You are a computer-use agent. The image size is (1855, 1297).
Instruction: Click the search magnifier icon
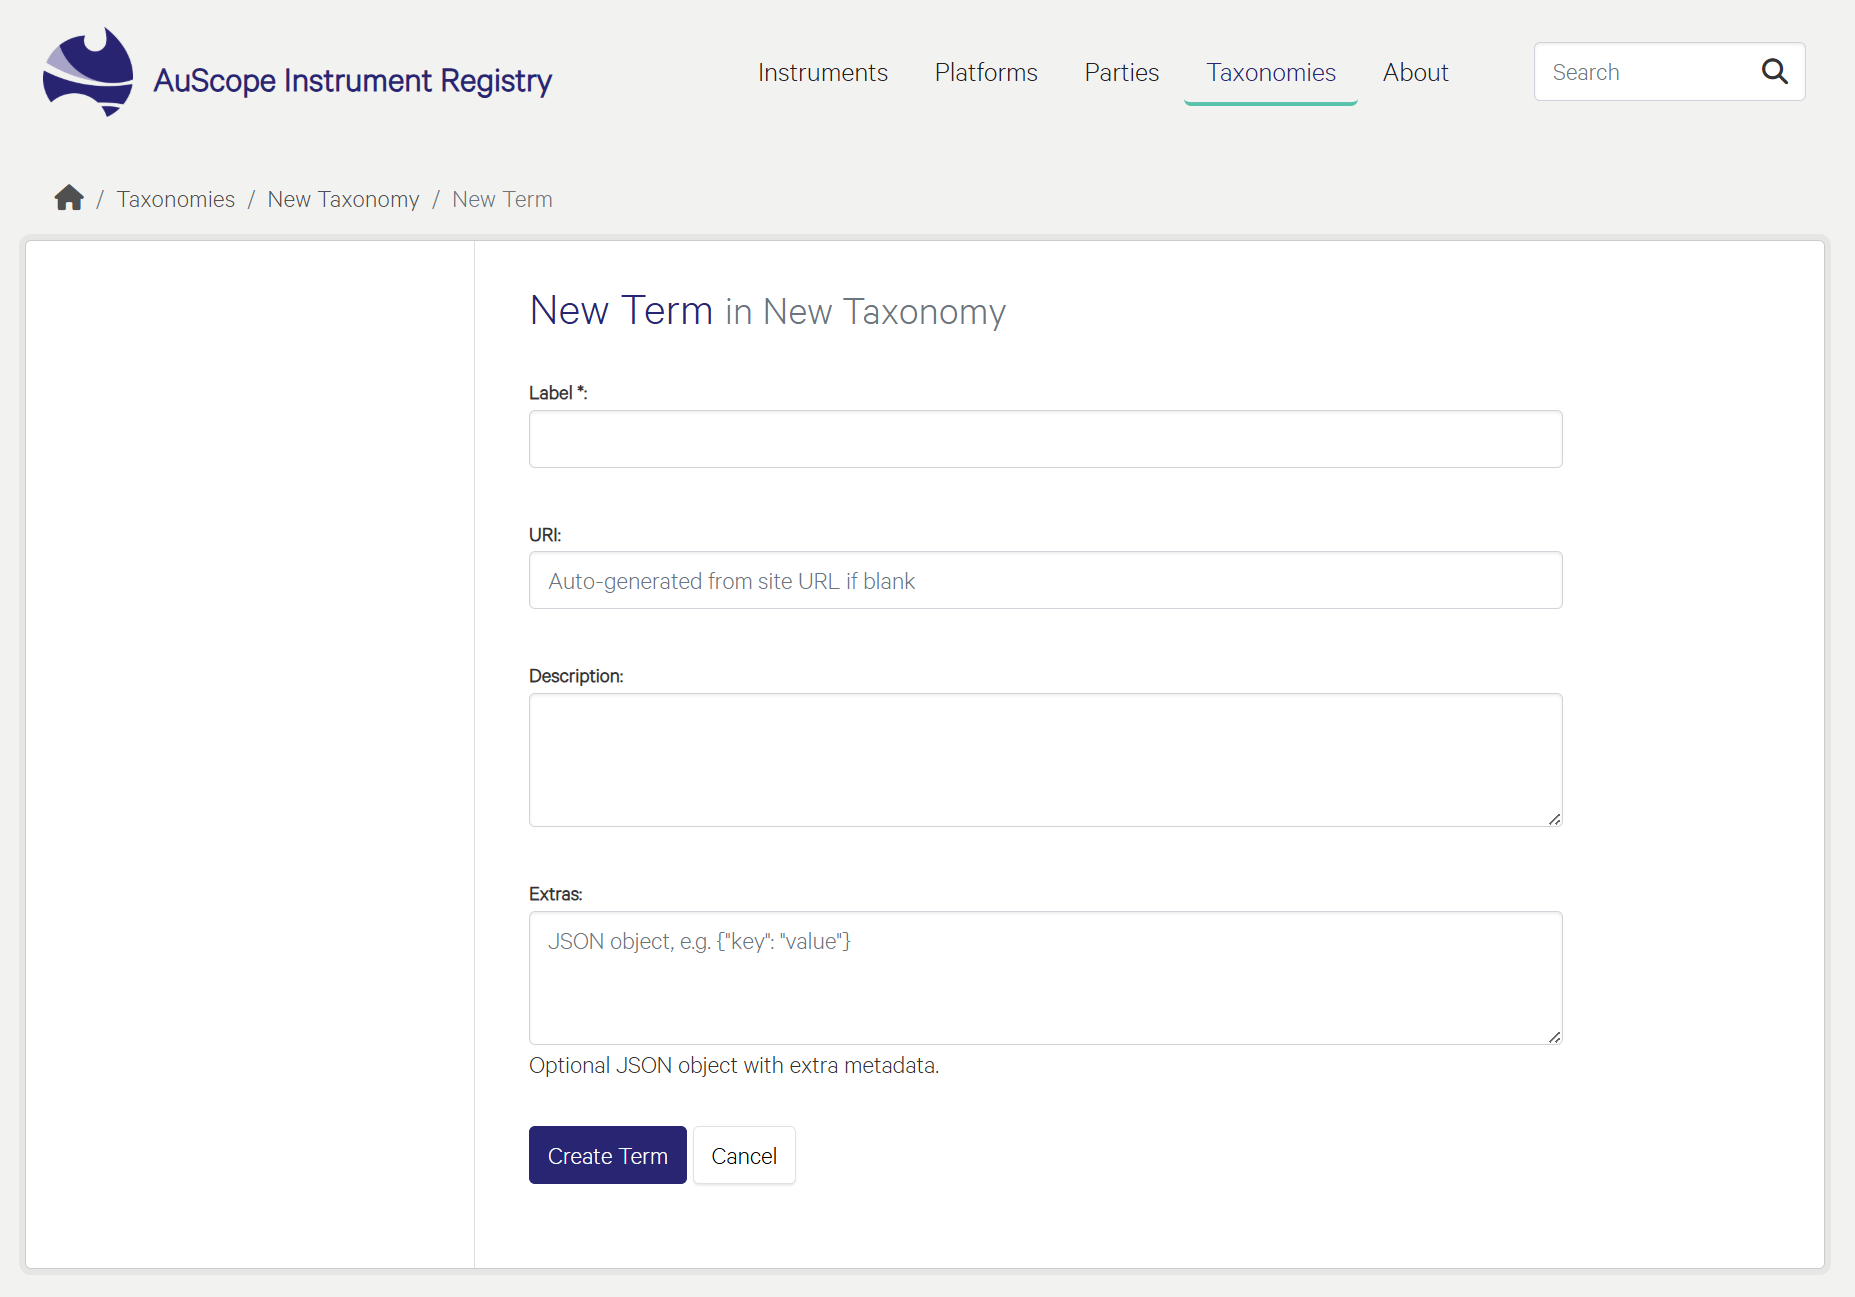coord(1774,72)
